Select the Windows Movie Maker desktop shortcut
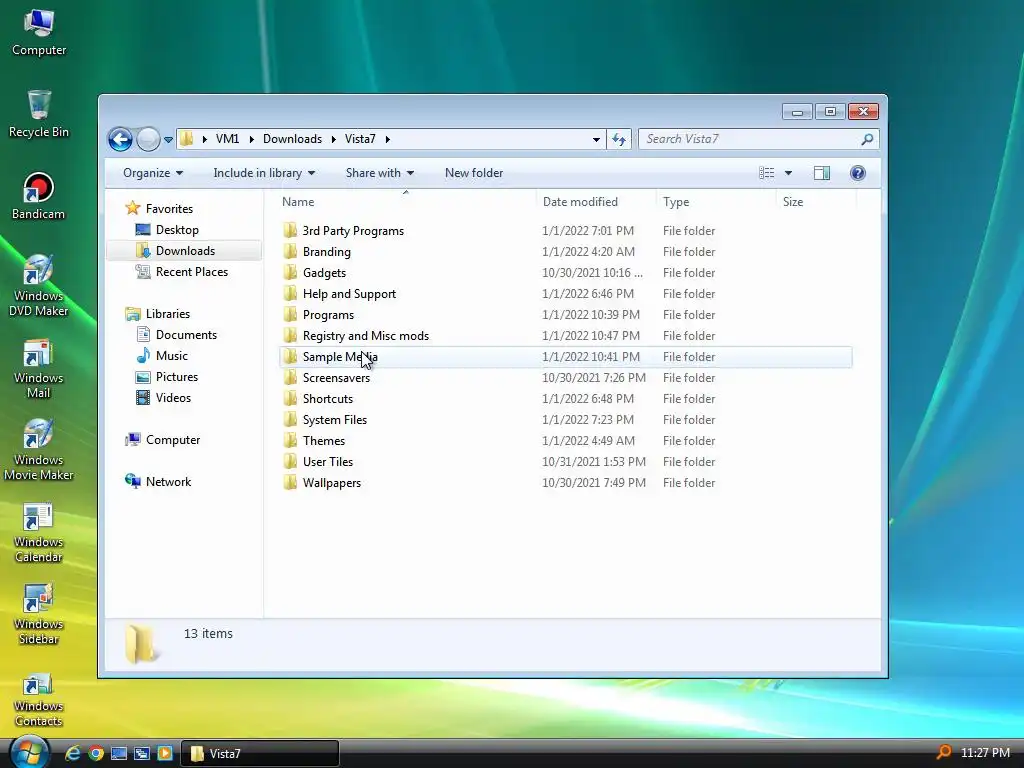This screenshot has width=1024, height=768. [39, 450]
